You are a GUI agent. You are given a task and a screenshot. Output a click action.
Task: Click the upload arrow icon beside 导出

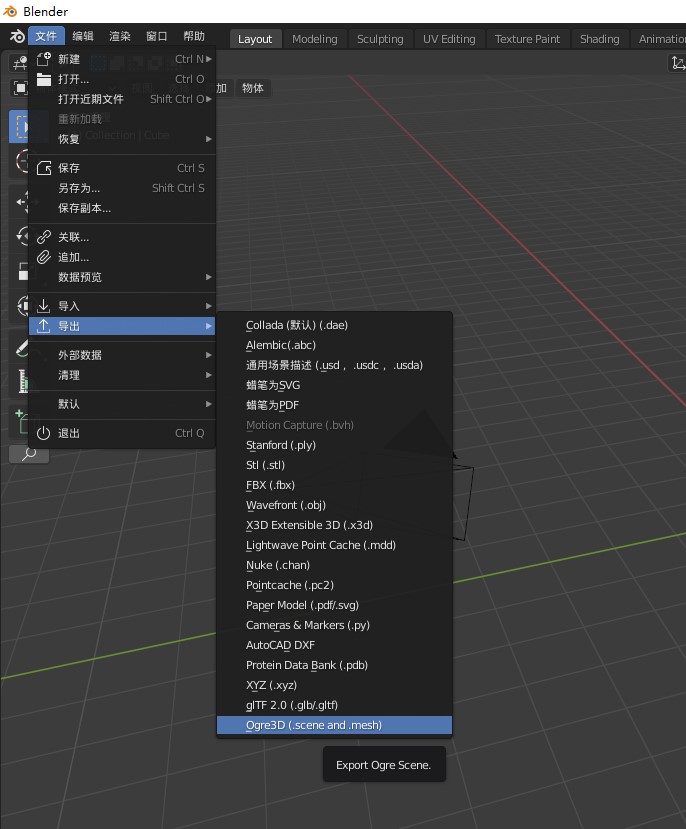pyautogui.click(x=44, y=326)
